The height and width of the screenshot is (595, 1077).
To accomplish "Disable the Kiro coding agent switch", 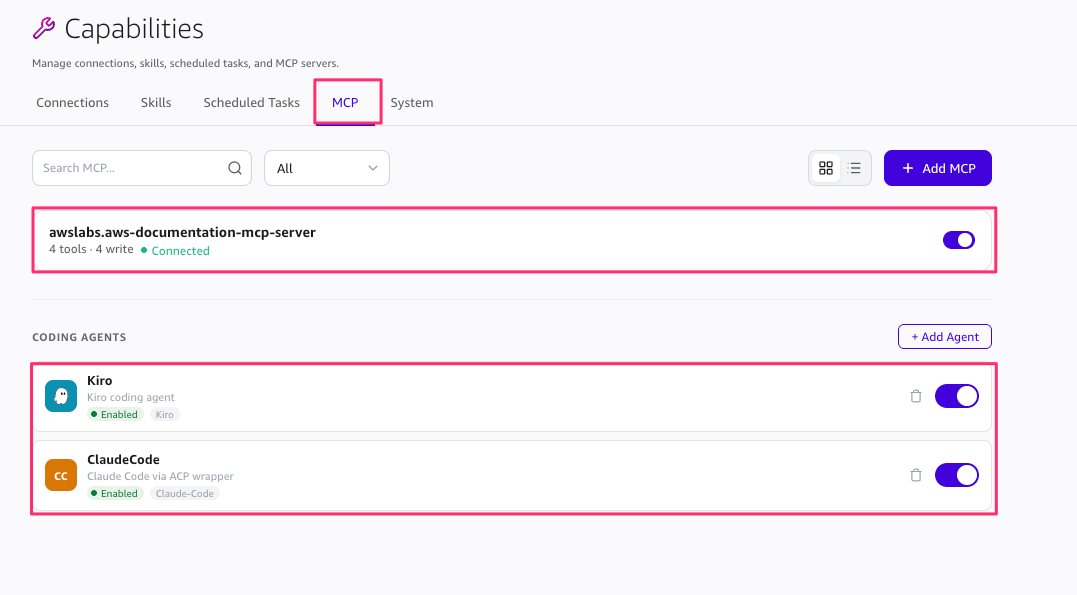I will [957, 396].
